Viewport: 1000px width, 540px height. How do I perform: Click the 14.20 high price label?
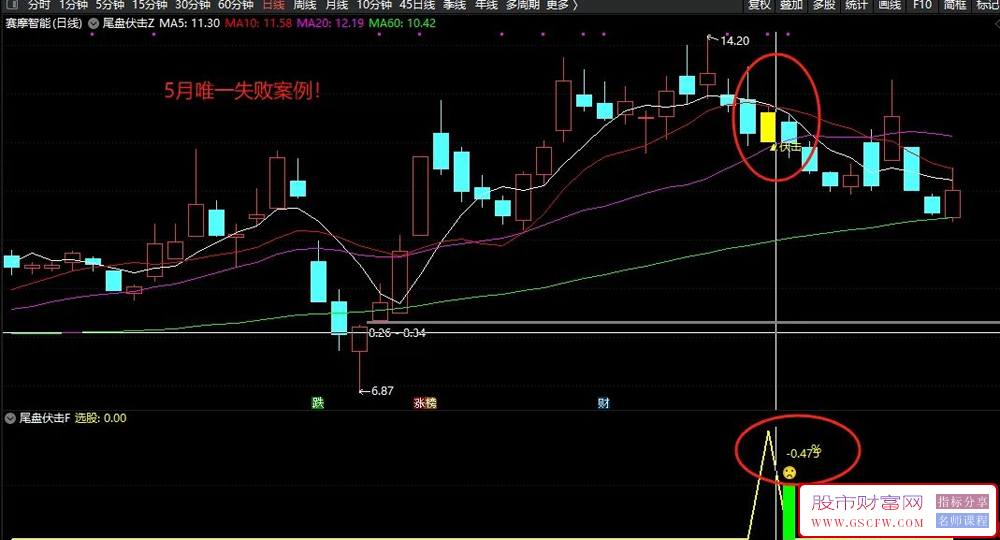735,41
